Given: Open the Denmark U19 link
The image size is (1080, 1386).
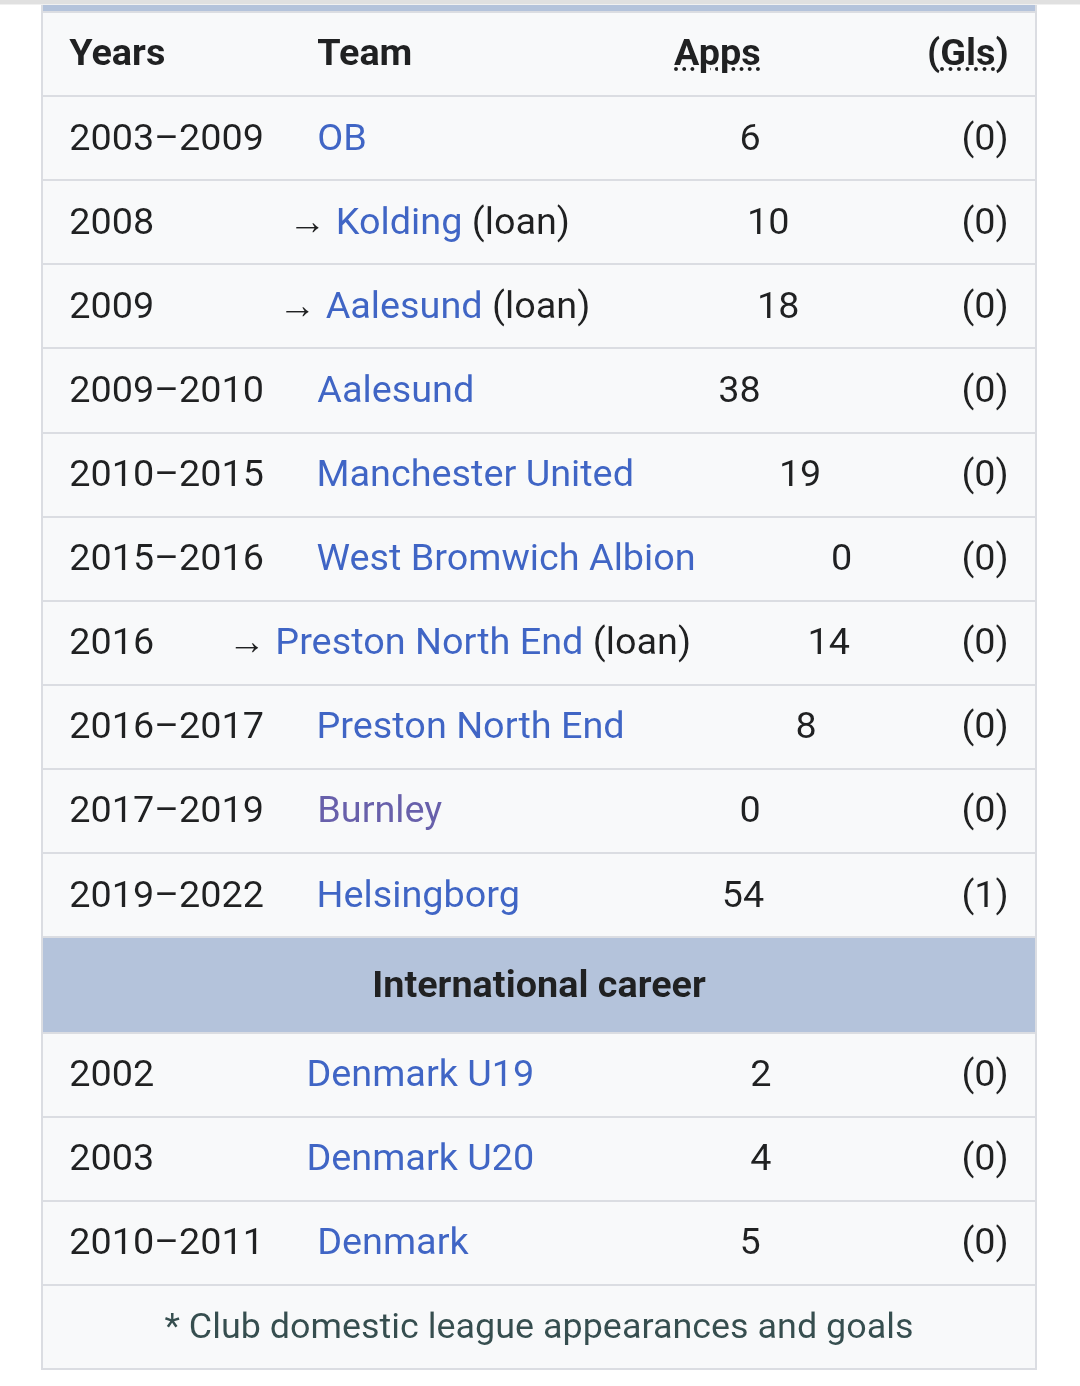Looking at the screenshot, I should coord(420,1074).
